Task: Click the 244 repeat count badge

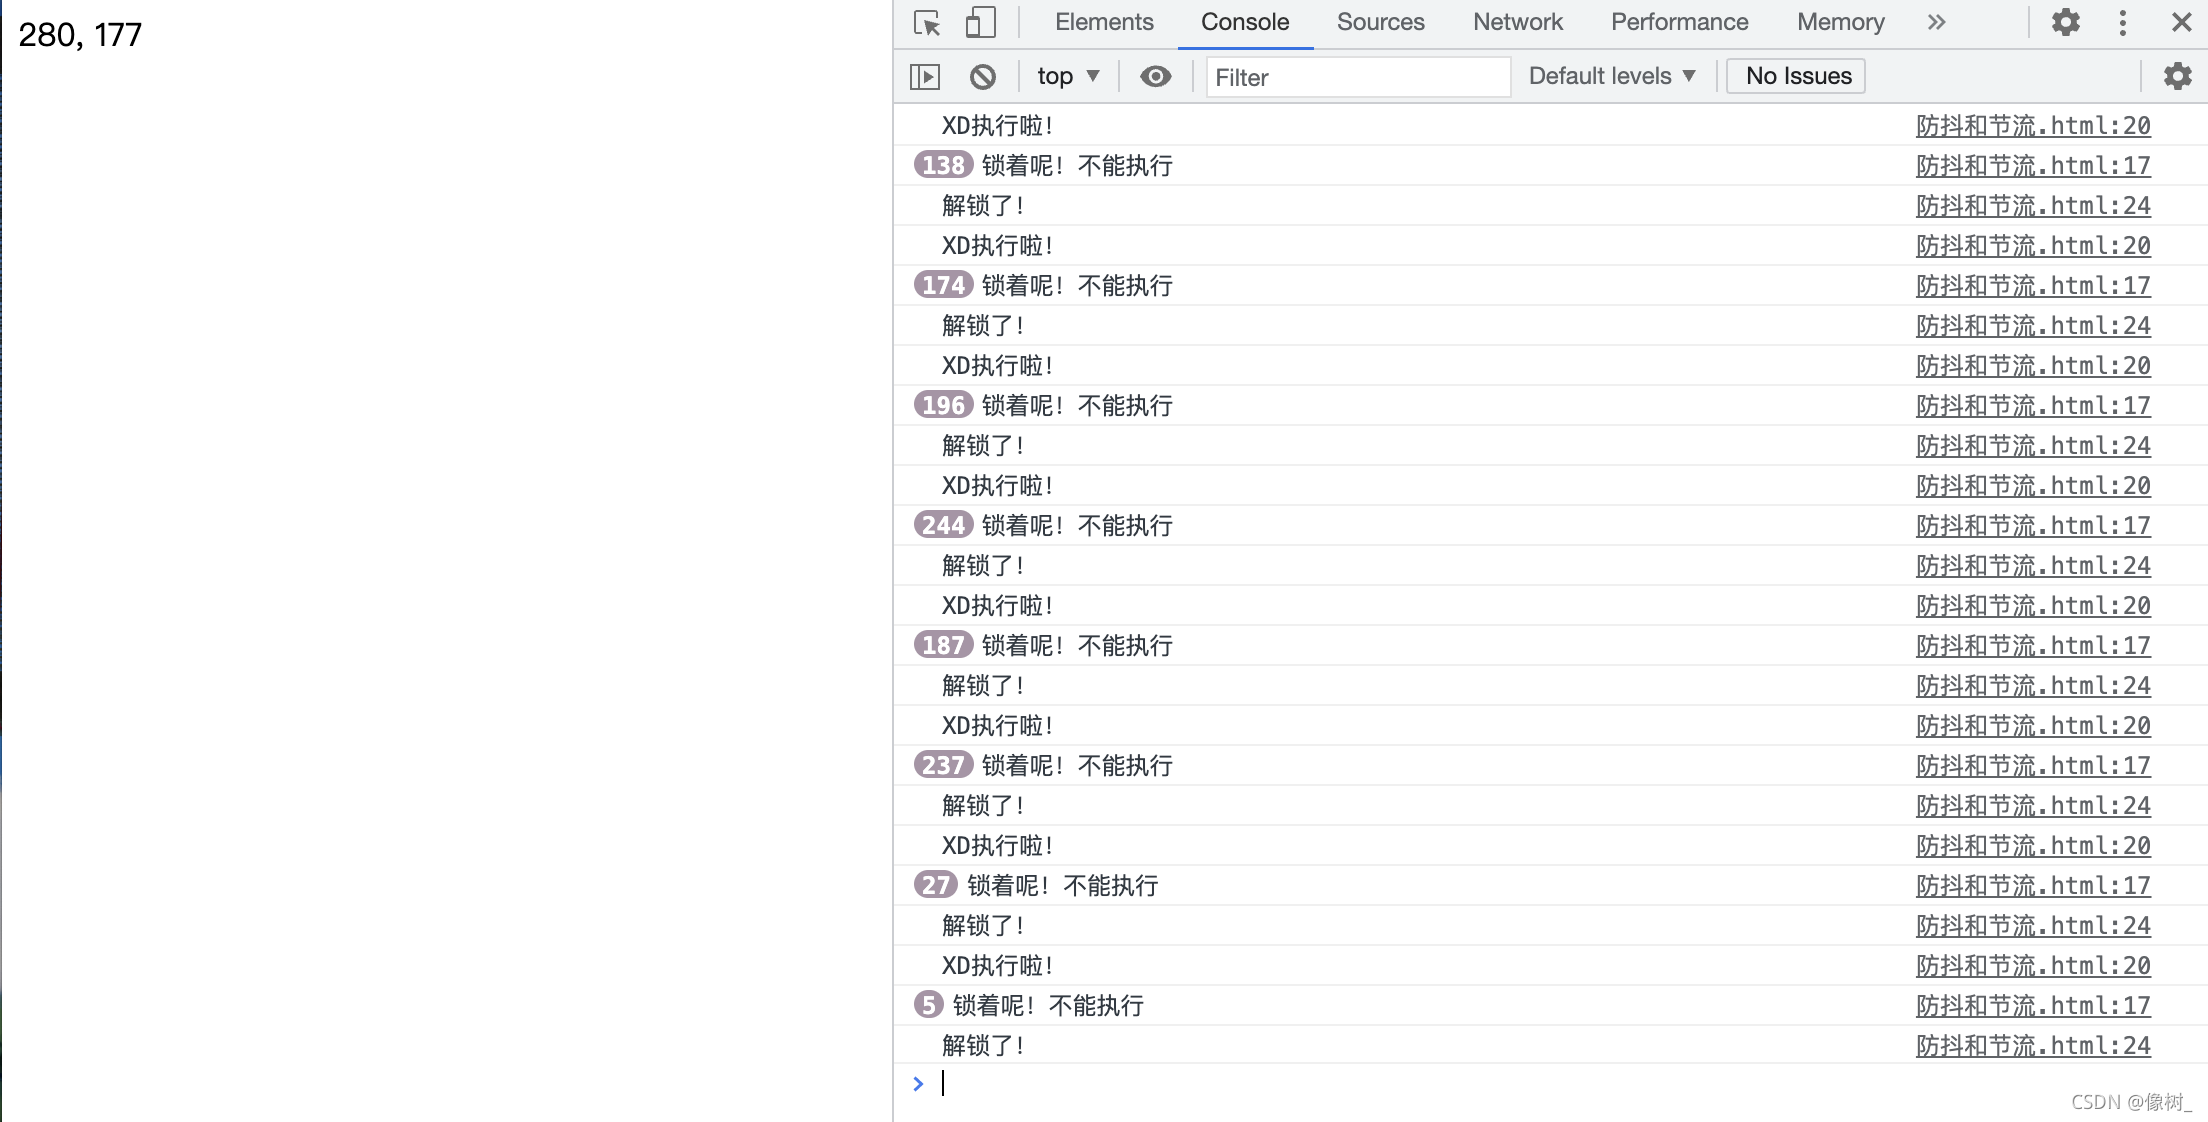Action: point(943,525)
